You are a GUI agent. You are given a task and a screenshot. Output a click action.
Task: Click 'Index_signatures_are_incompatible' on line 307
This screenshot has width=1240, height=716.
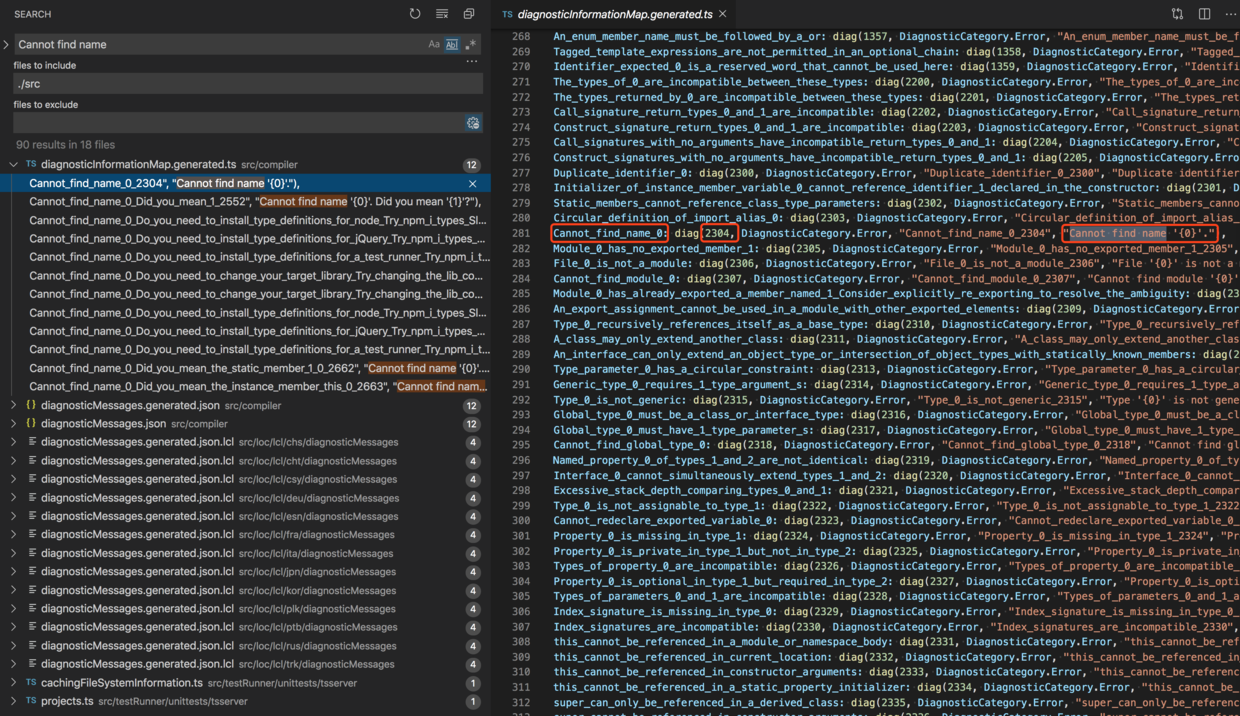click(655, 627)
